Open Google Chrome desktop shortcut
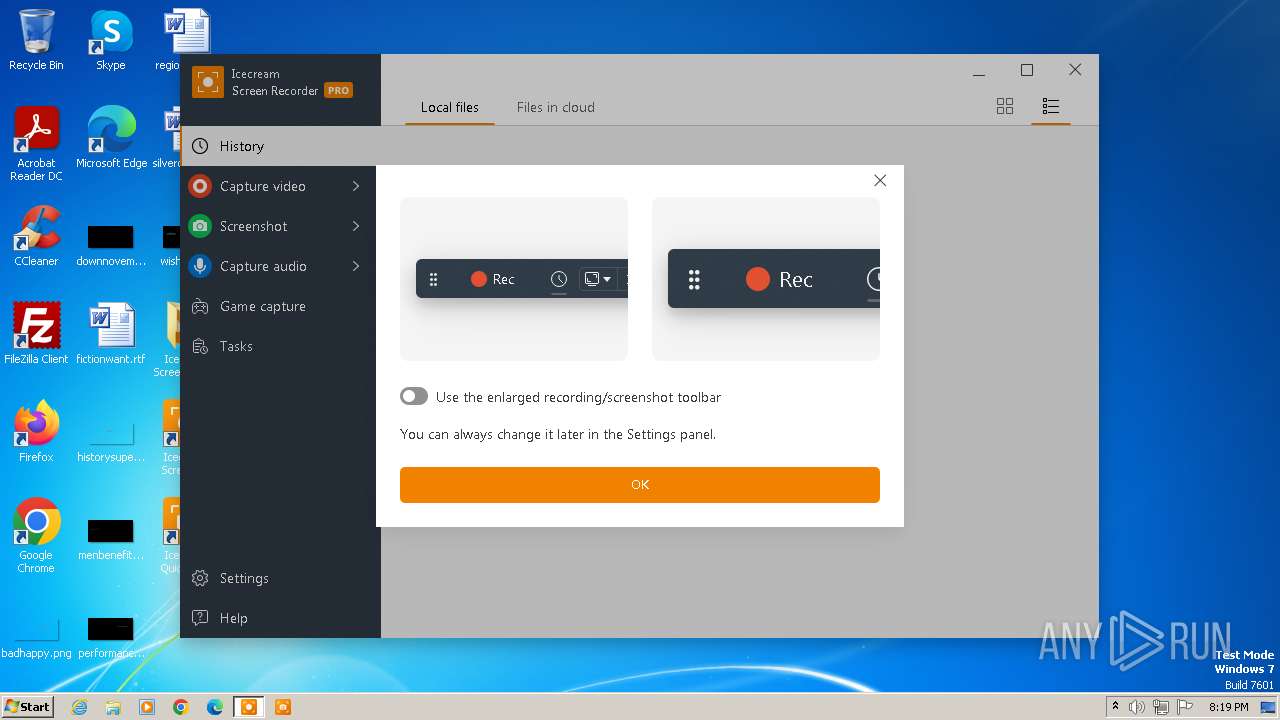Screen dimensions: 1280x720 coord(36,536)
